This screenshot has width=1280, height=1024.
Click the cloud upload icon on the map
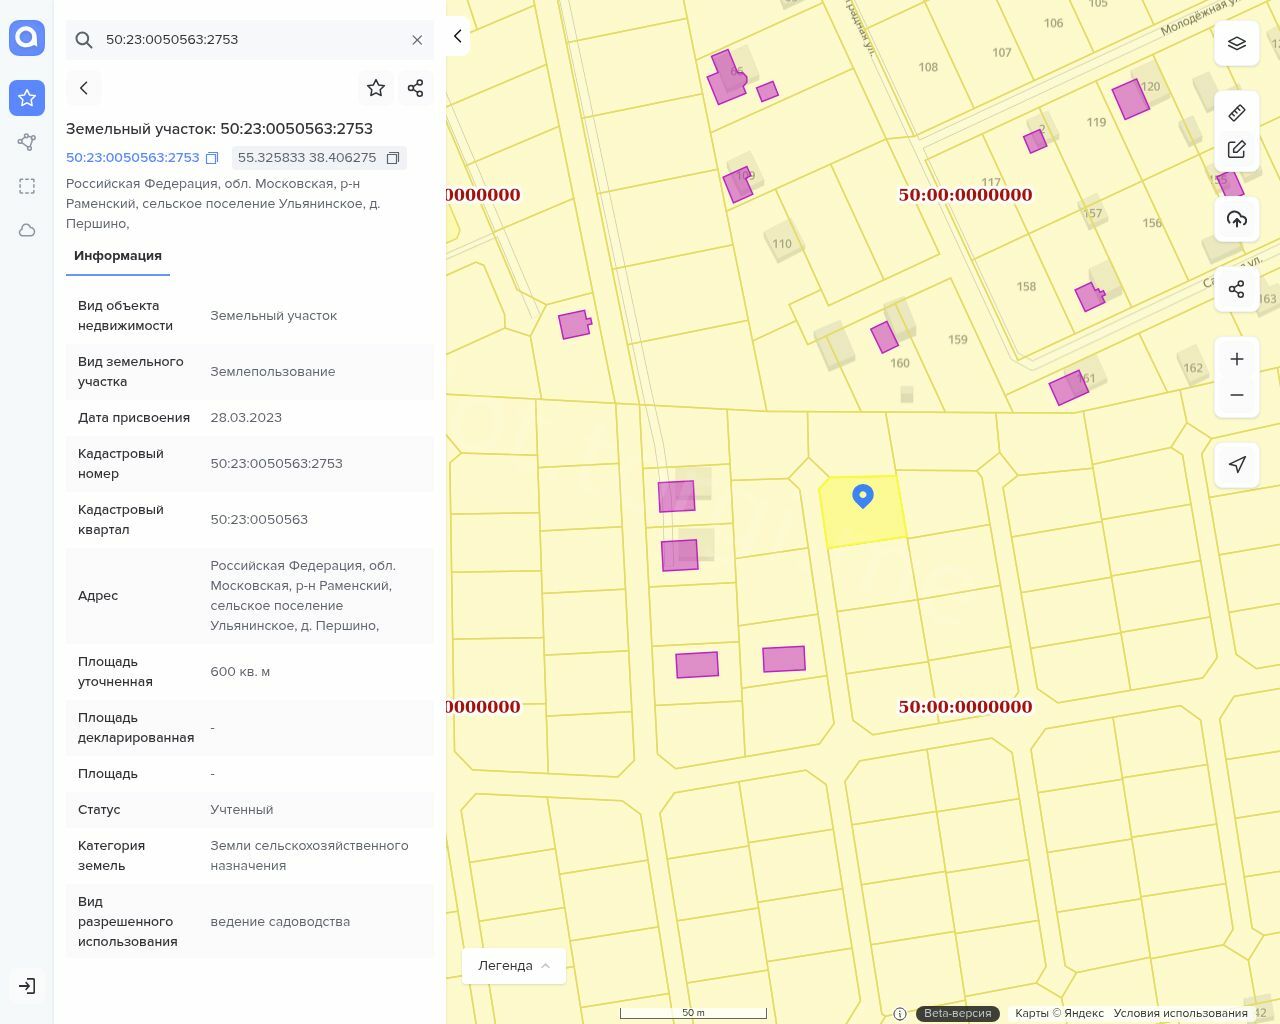pyautogui.click(x=1236, y=219)
